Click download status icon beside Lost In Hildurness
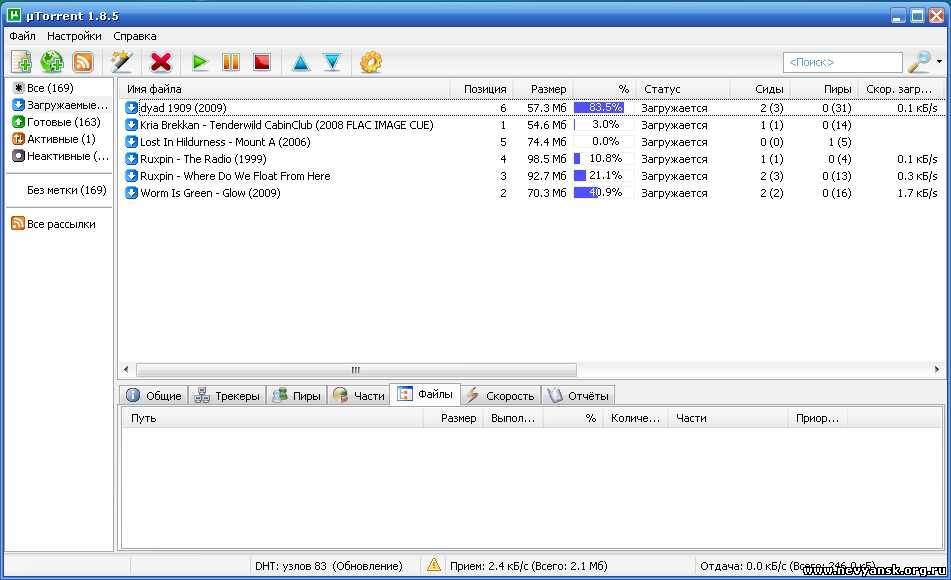This screenshot has width=951, height=580. [131, 142]
